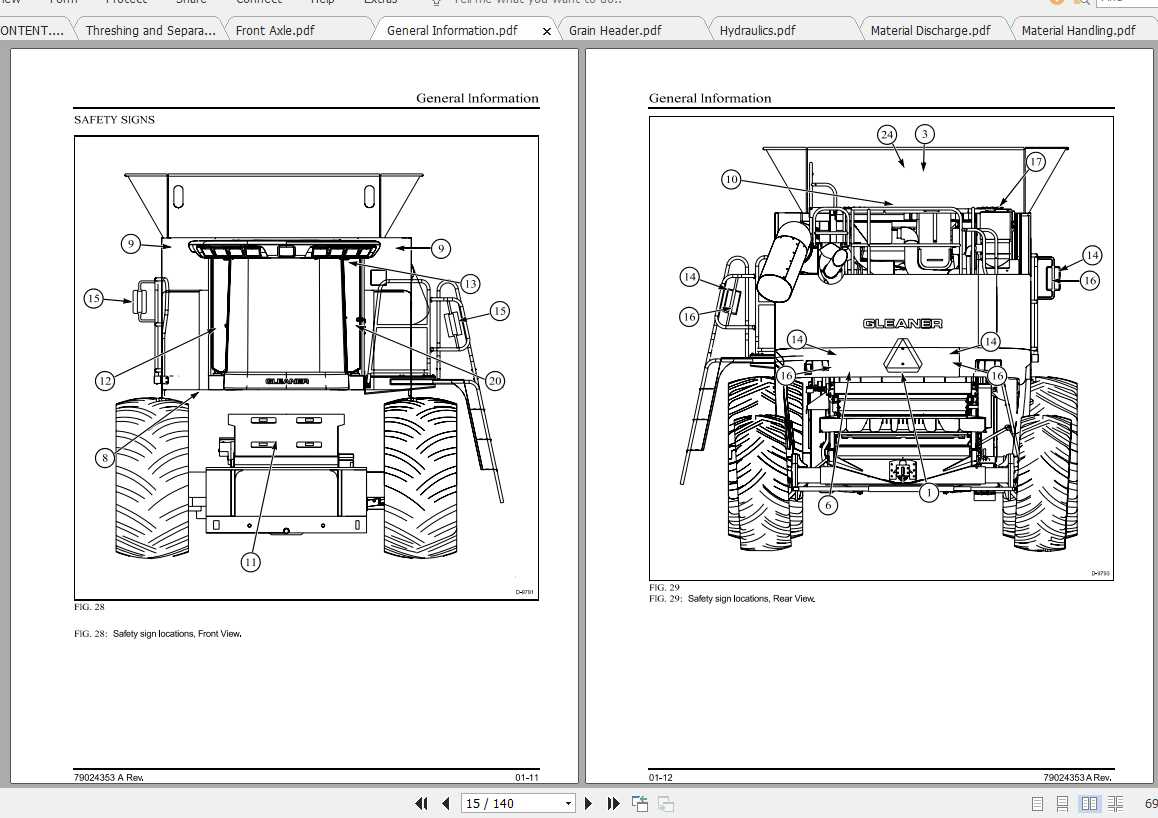Select single page view mode
Viewport: 1158px width, 818px height.
tap(1036, 803)
